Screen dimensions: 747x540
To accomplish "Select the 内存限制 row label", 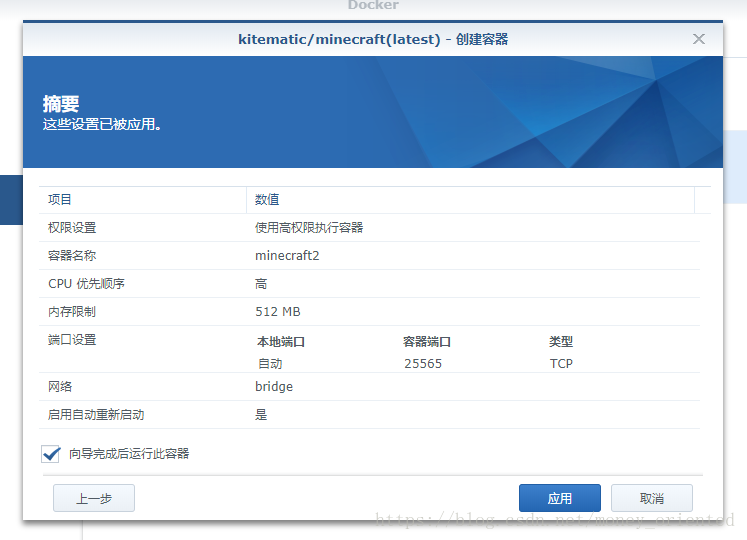I will point(72,312).
